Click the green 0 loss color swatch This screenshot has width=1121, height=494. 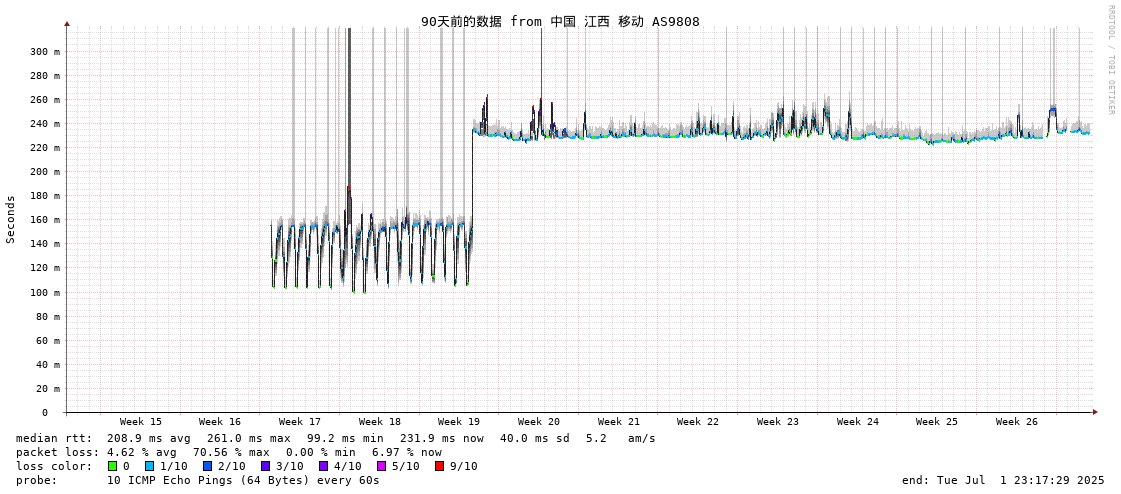[112, 466]
